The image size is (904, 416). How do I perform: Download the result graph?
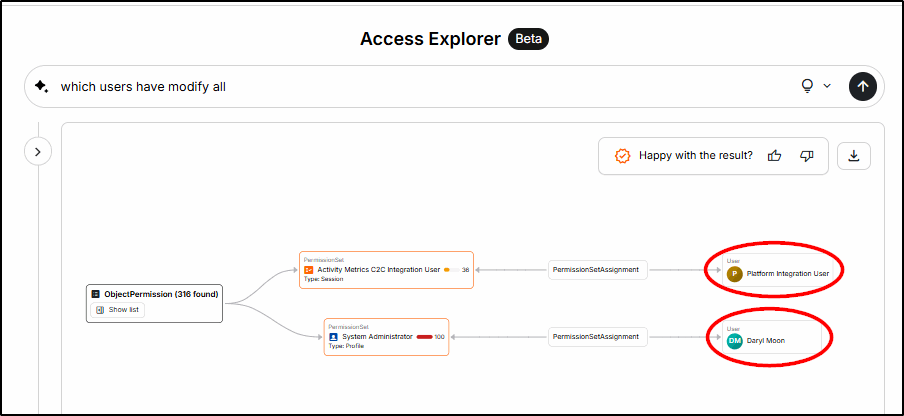(x=854, y=155)
